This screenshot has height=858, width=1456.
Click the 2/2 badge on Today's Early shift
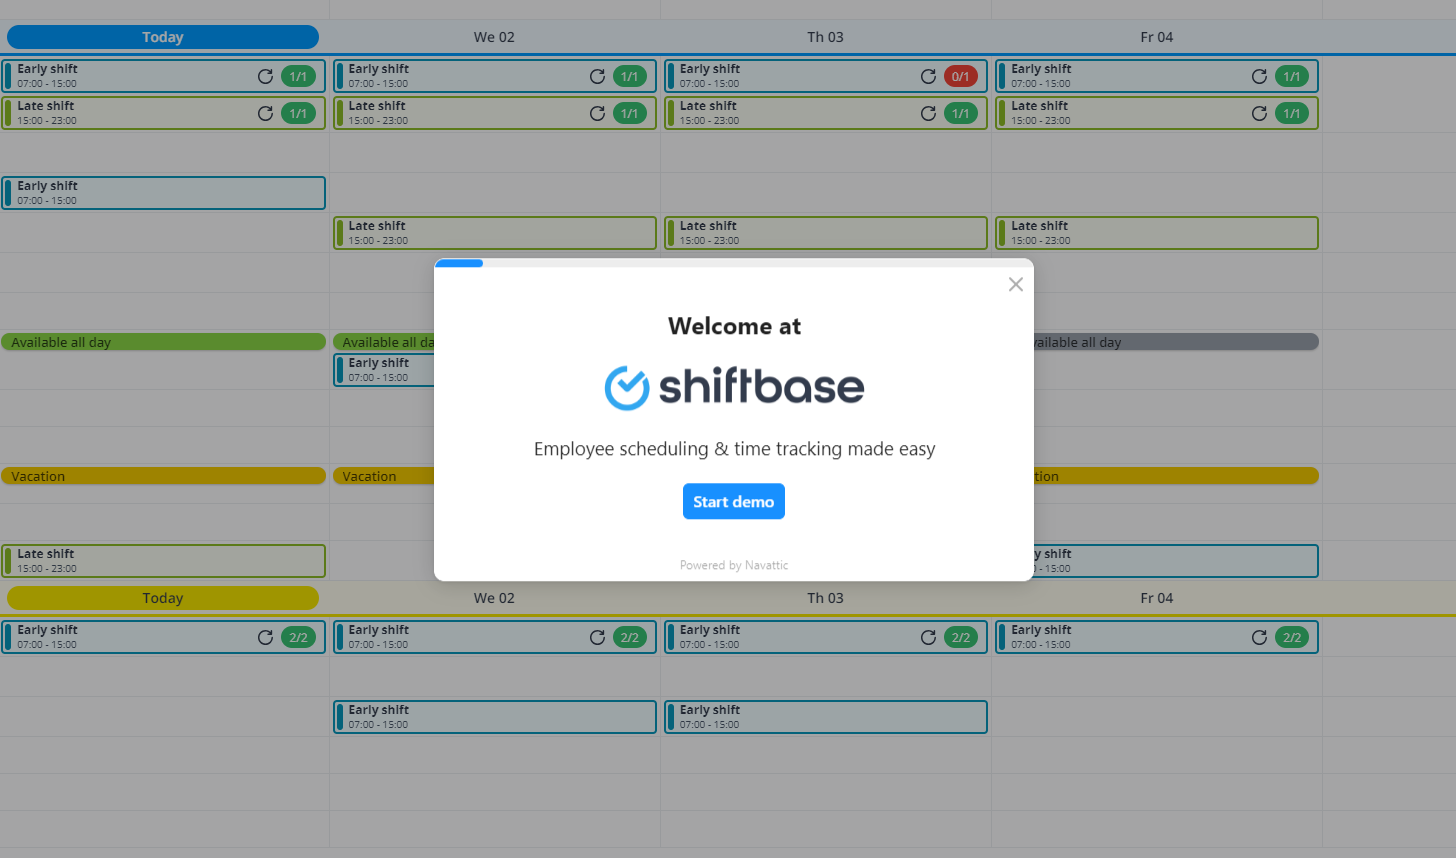point(298,637)
